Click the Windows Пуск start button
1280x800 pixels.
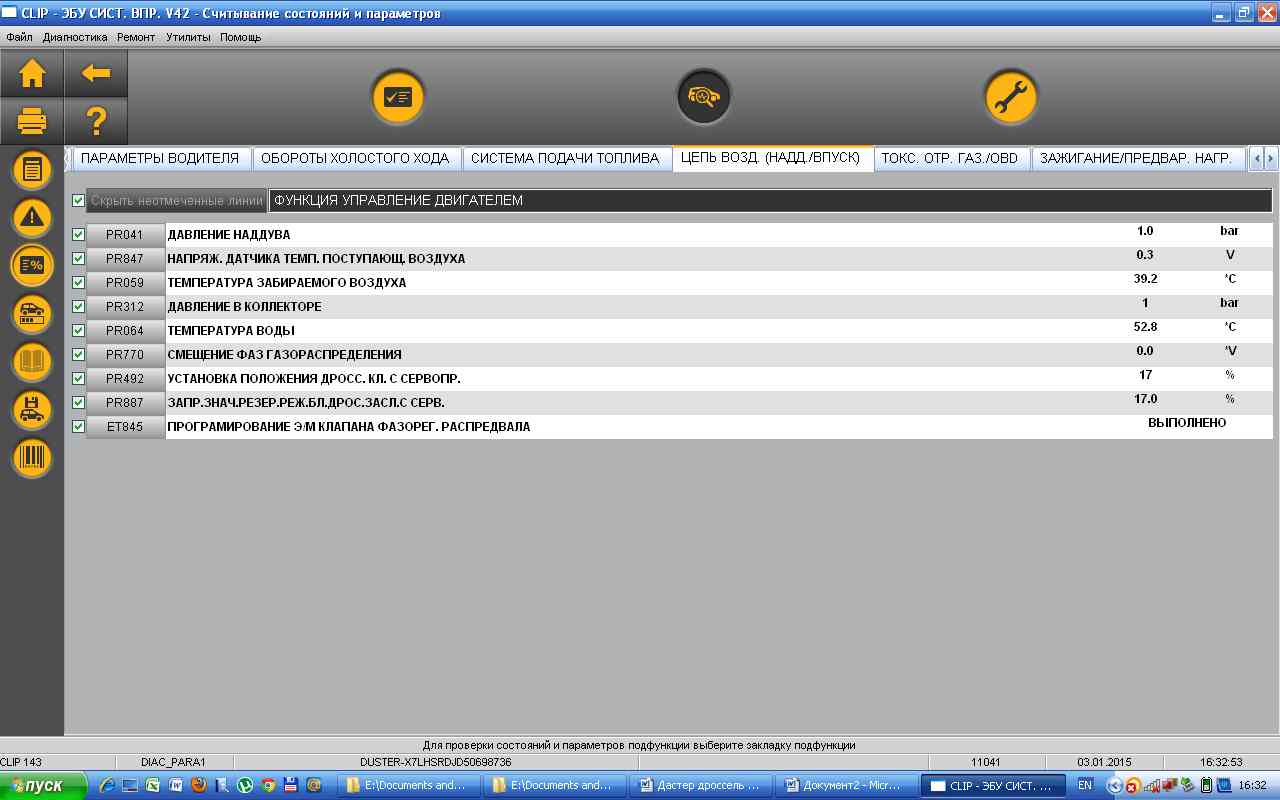tap(42, 786)
